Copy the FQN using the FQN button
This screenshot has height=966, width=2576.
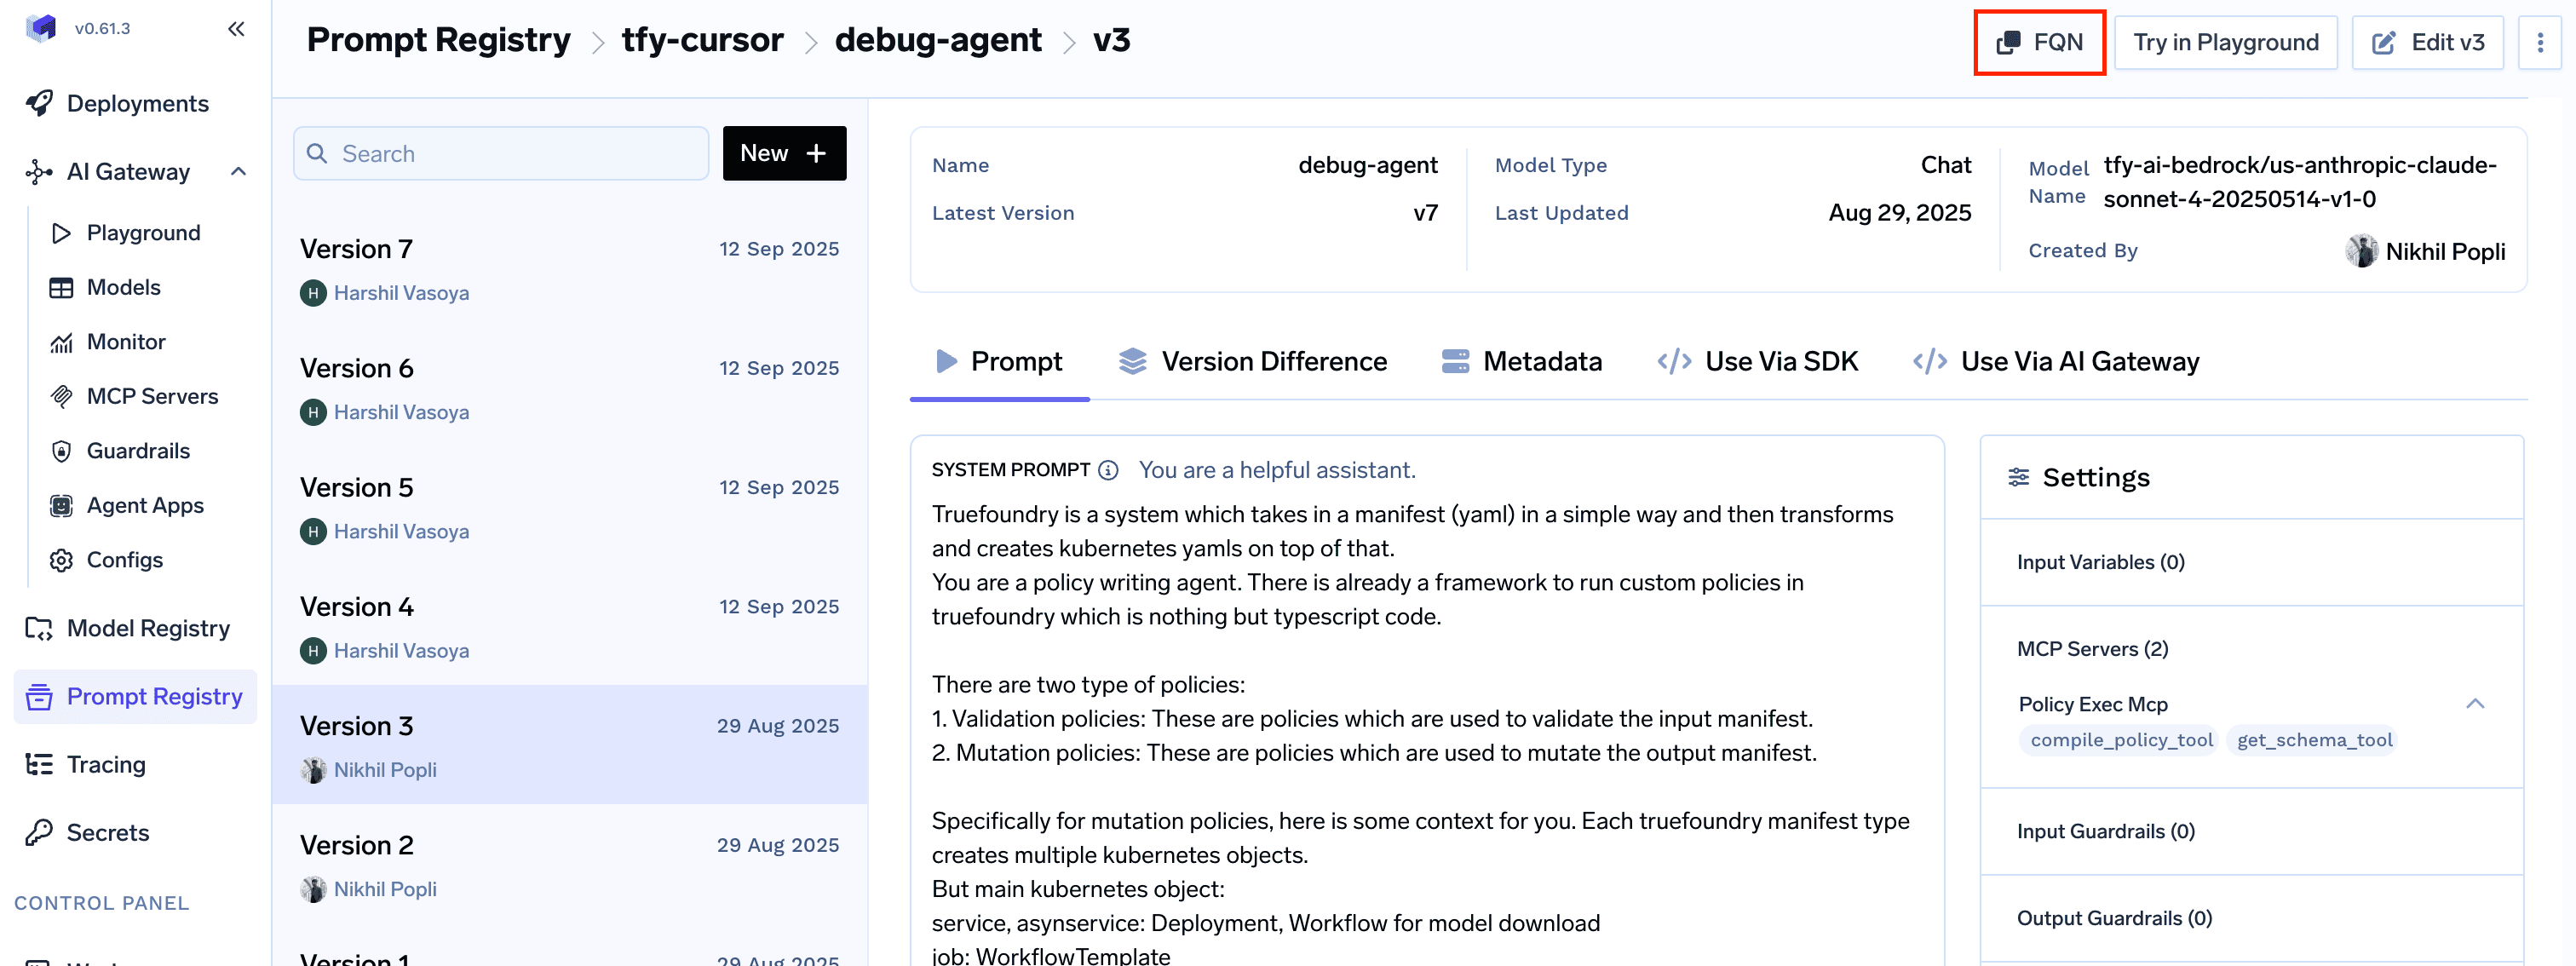click(2039, 42)
